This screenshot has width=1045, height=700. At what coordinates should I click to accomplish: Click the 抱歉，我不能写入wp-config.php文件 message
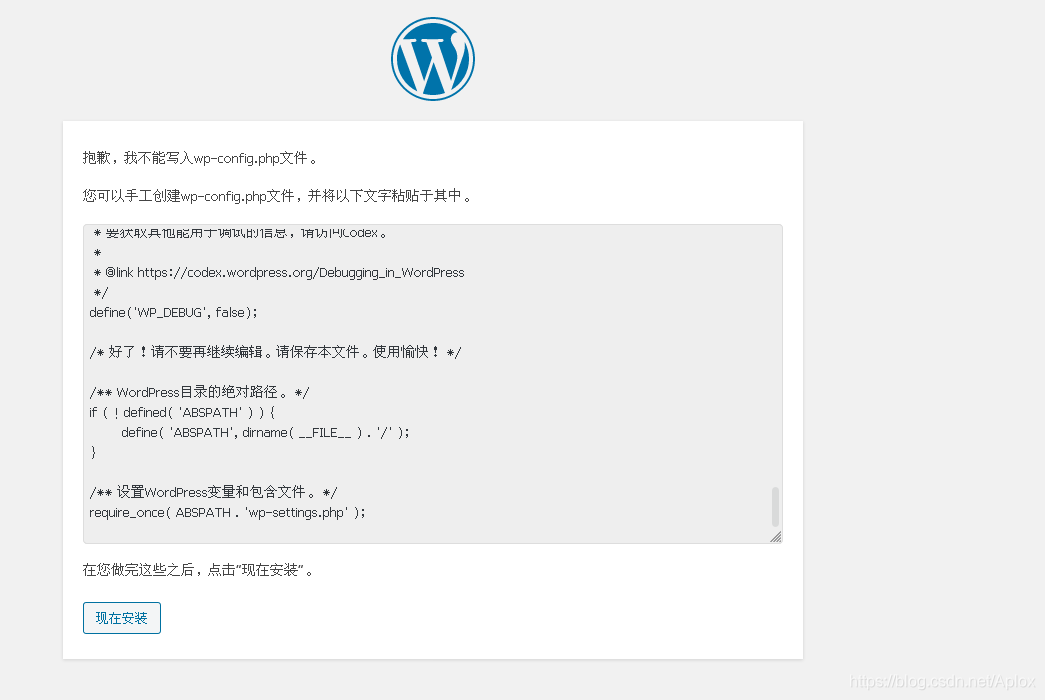200,158
